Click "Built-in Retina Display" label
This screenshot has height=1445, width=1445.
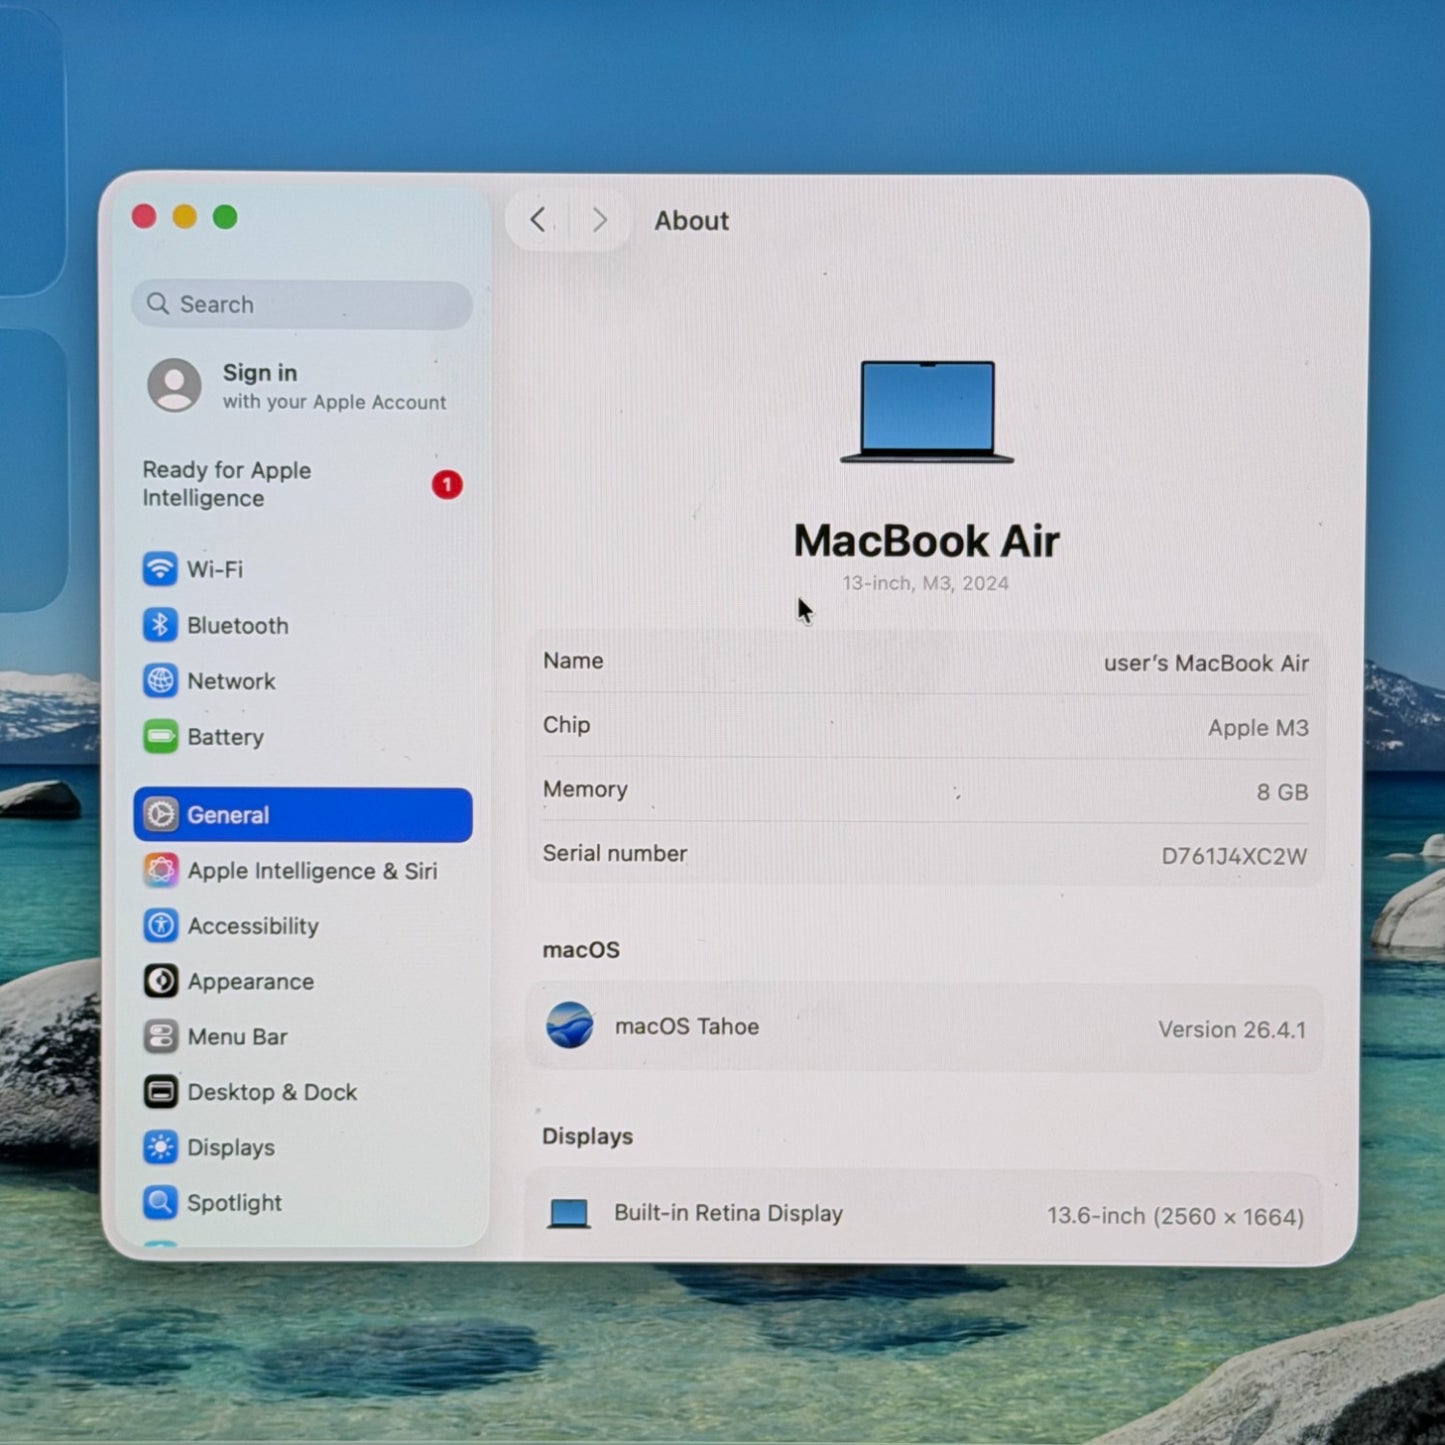pos(729,1214)
